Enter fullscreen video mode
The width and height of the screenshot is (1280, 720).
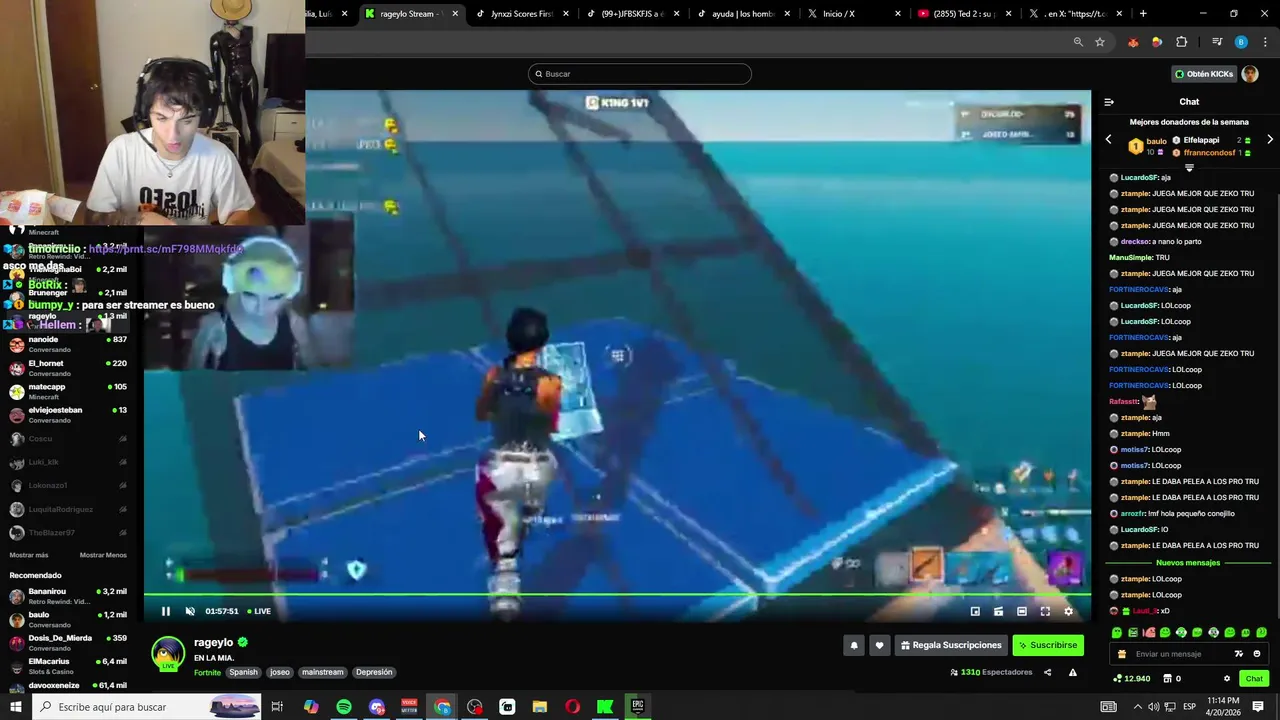[1045, 611]
